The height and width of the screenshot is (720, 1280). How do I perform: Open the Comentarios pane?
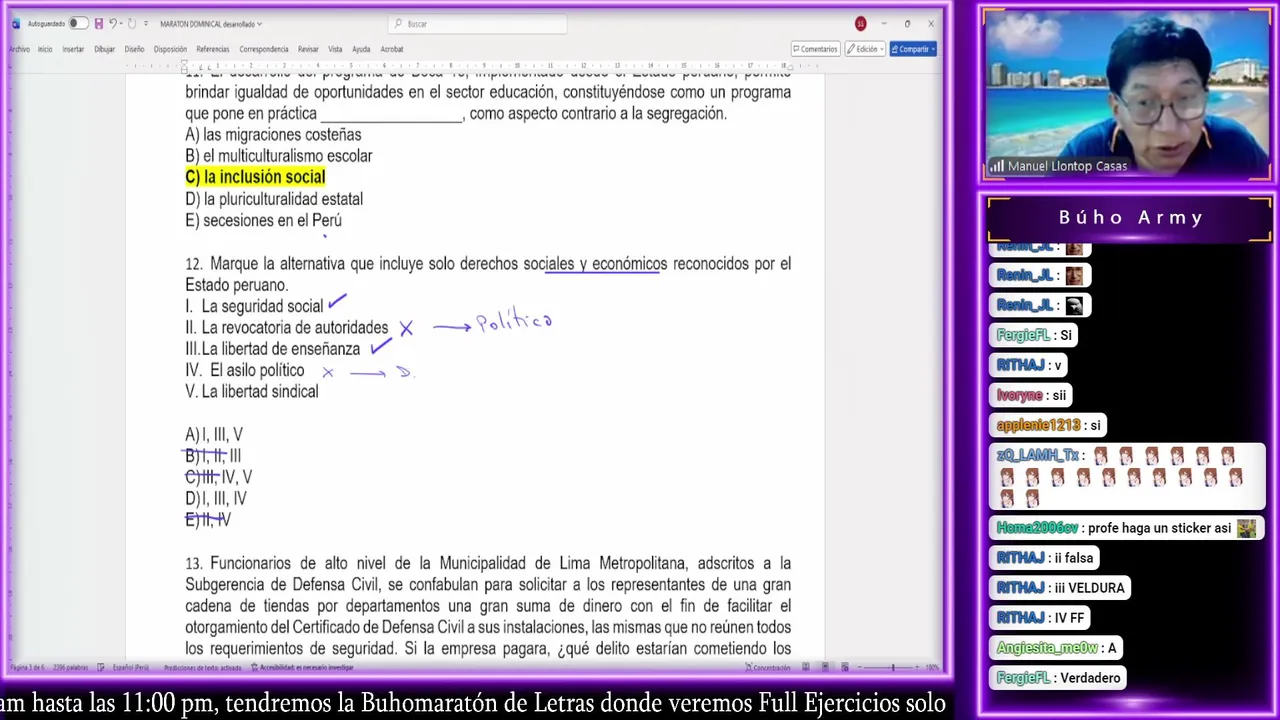click(815, 49)
